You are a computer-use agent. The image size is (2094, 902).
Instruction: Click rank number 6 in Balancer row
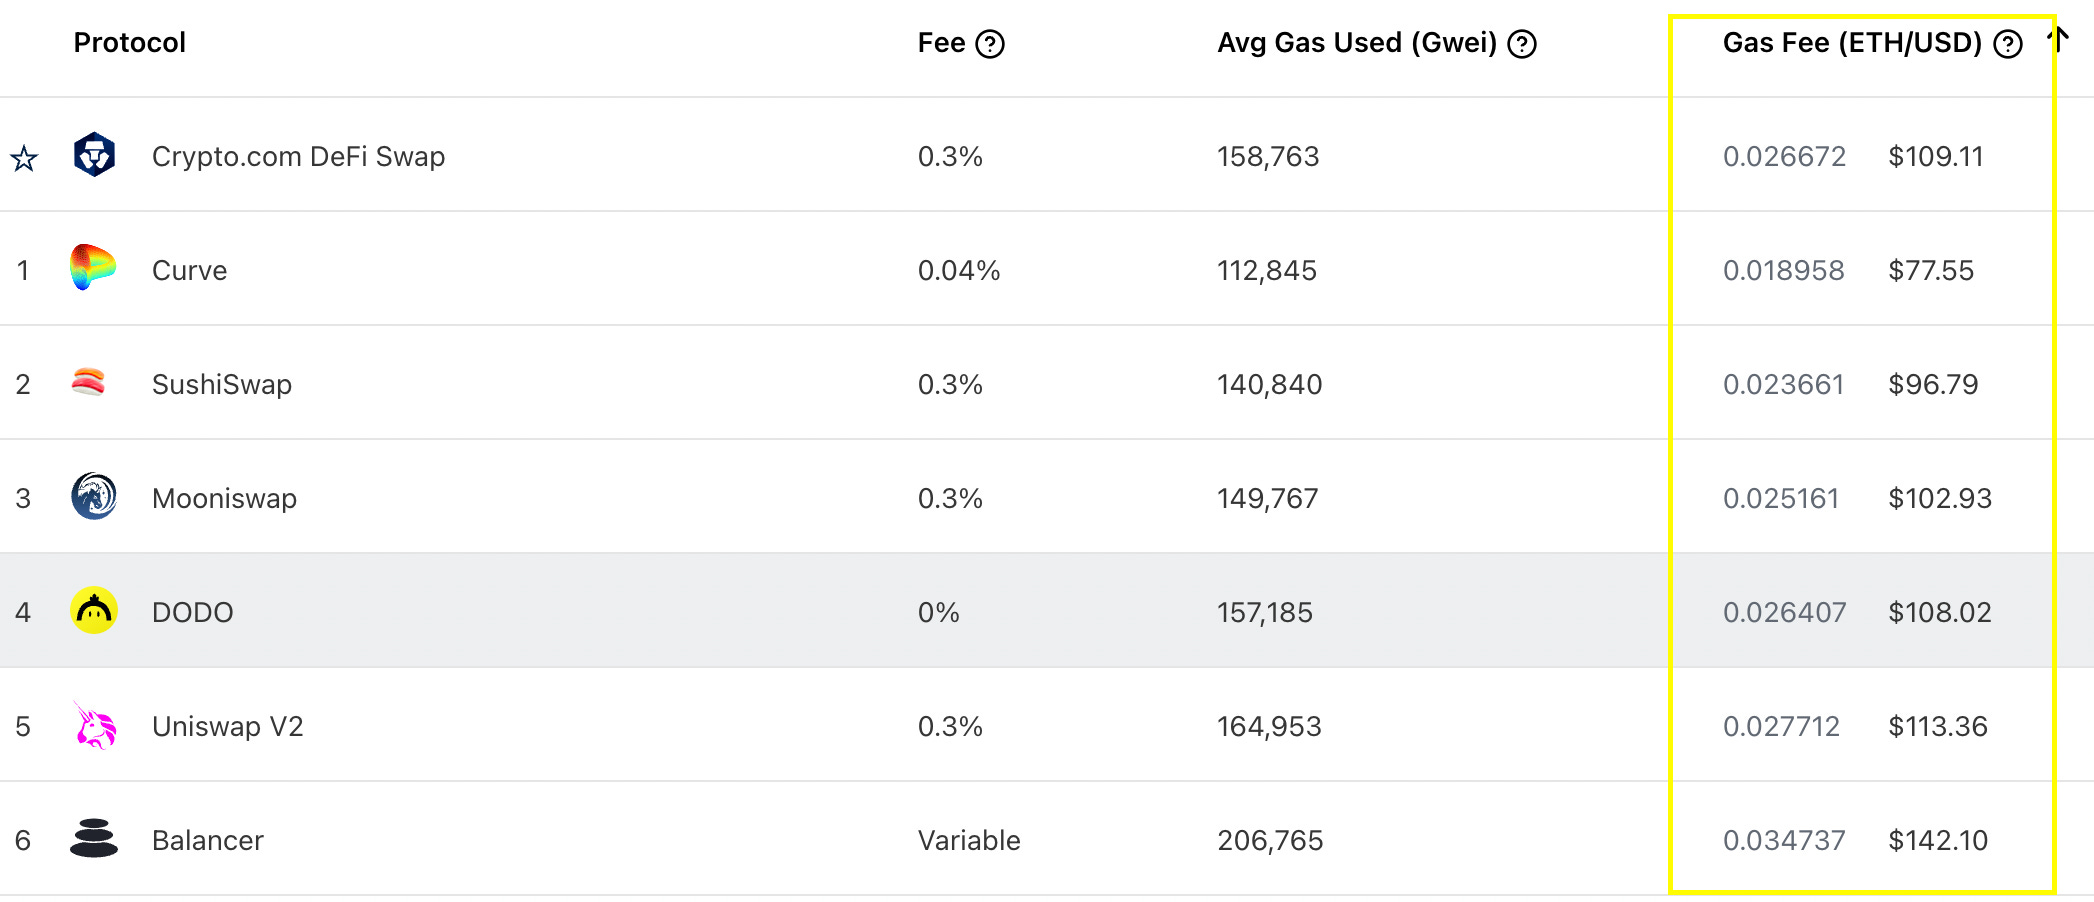coord(23,840)
